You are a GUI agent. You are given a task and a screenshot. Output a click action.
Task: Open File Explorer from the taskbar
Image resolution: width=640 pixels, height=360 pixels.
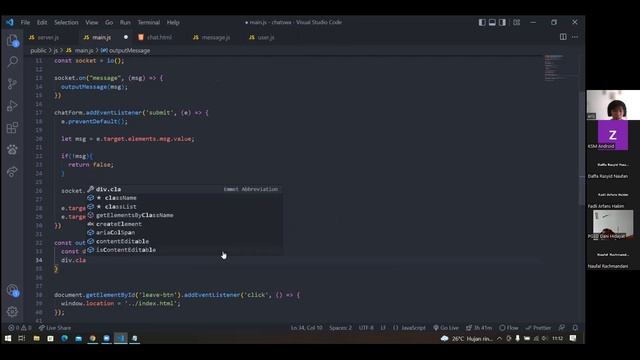click(x=36, y=338)
